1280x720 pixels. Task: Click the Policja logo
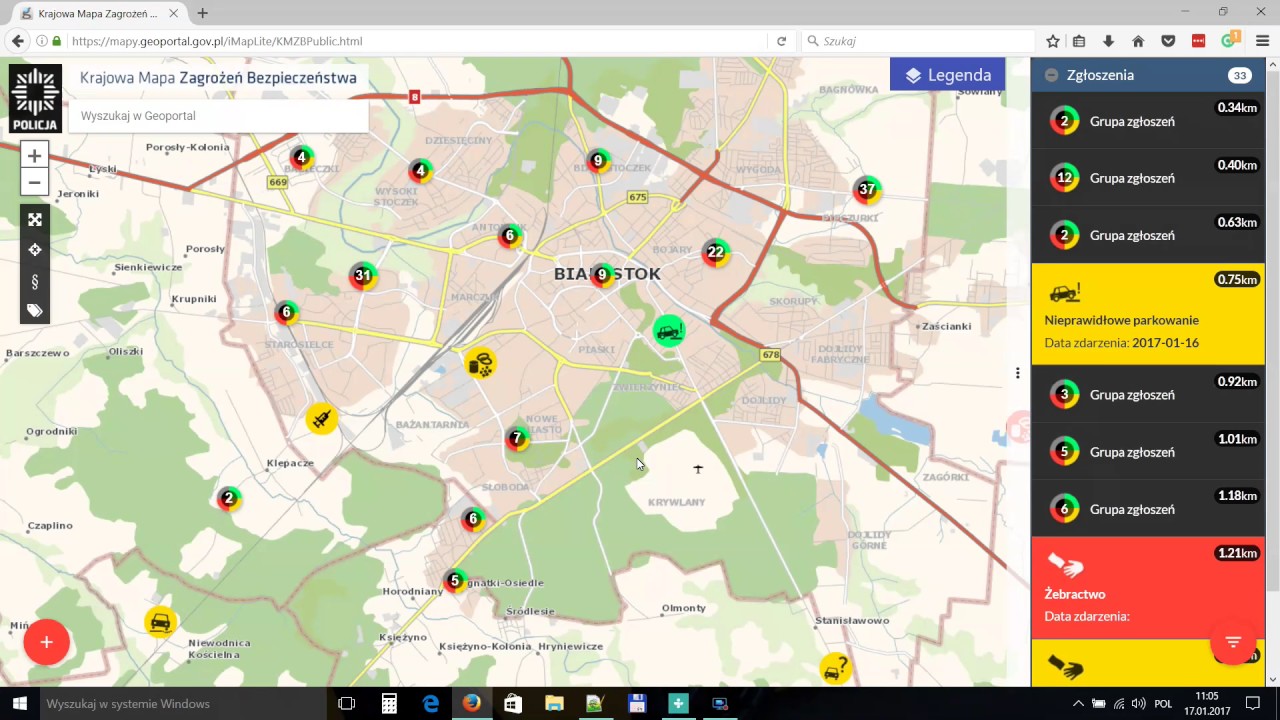pos(35,99)
